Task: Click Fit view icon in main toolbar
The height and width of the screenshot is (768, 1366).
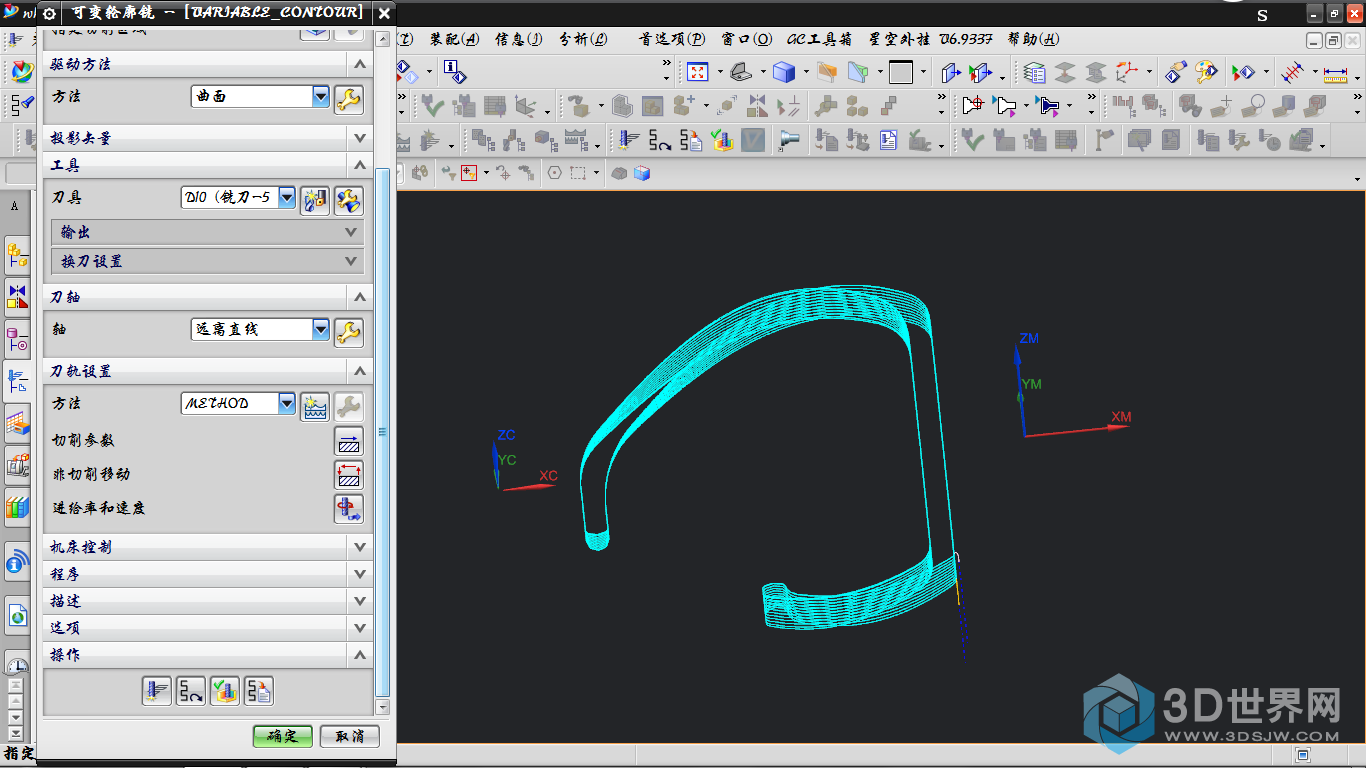Action: pyautogui.click(x=697, y=72)
